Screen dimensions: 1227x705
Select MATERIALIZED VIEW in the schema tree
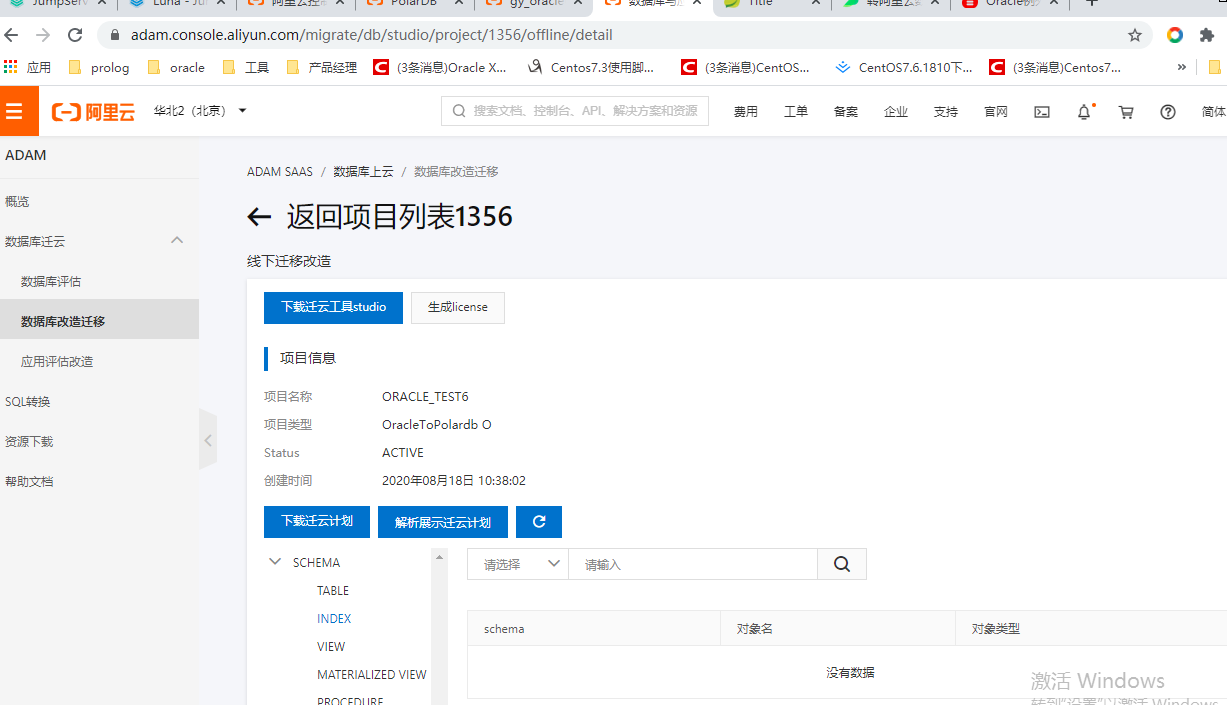pyautogui.click(x=372, y=675)
